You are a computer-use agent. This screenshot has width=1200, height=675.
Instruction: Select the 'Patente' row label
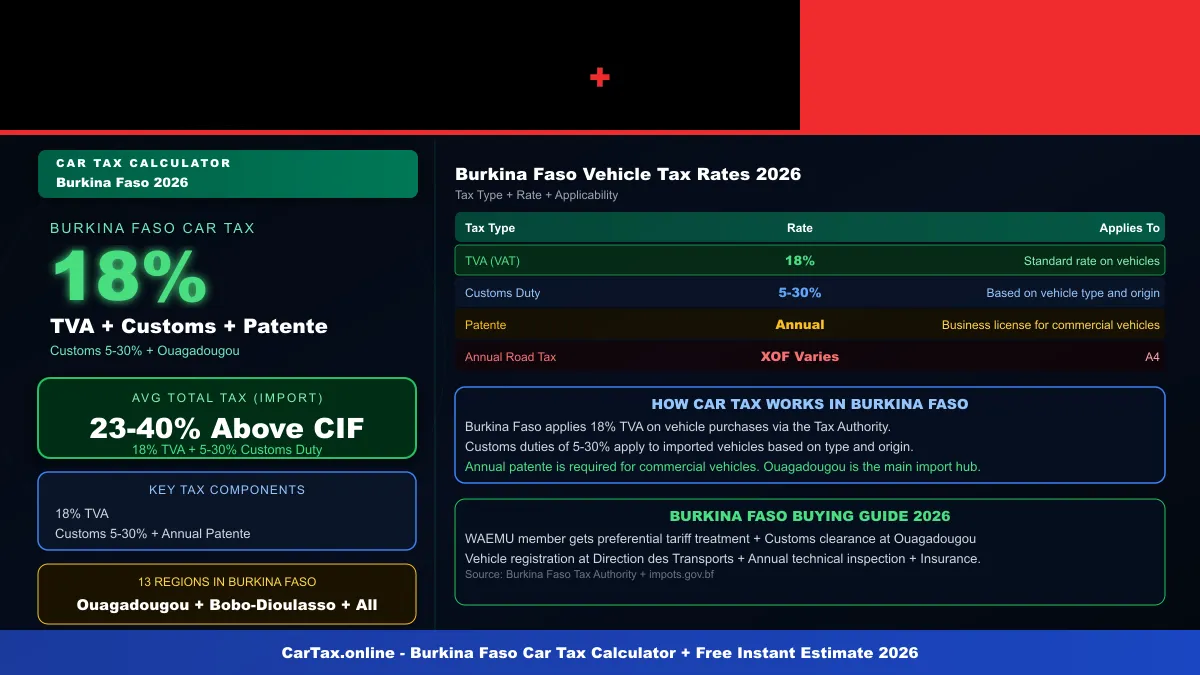[486, 325]
